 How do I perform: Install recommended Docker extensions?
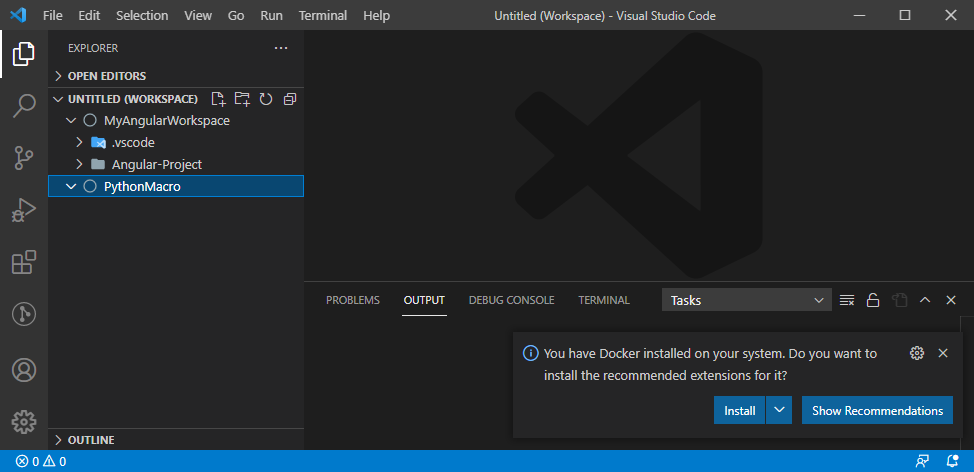[739, 411]
